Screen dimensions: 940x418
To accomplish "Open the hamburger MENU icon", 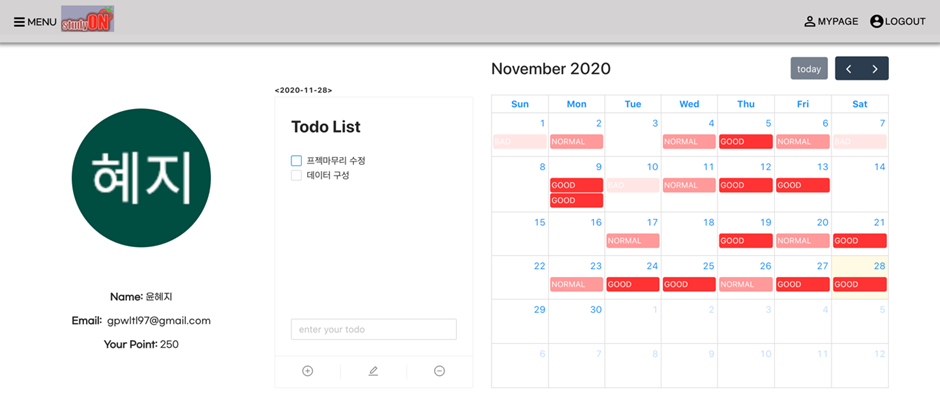I will click(x=19, y=22).
